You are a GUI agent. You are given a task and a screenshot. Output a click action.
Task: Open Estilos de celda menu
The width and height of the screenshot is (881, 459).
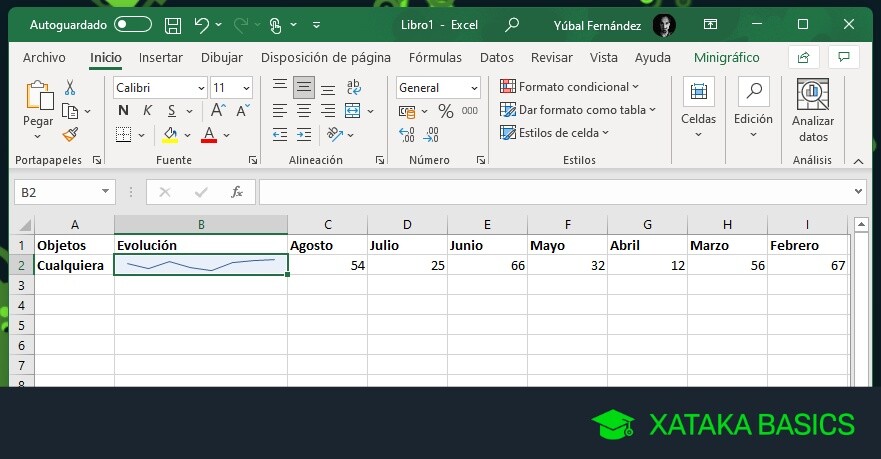coord(555,133)
